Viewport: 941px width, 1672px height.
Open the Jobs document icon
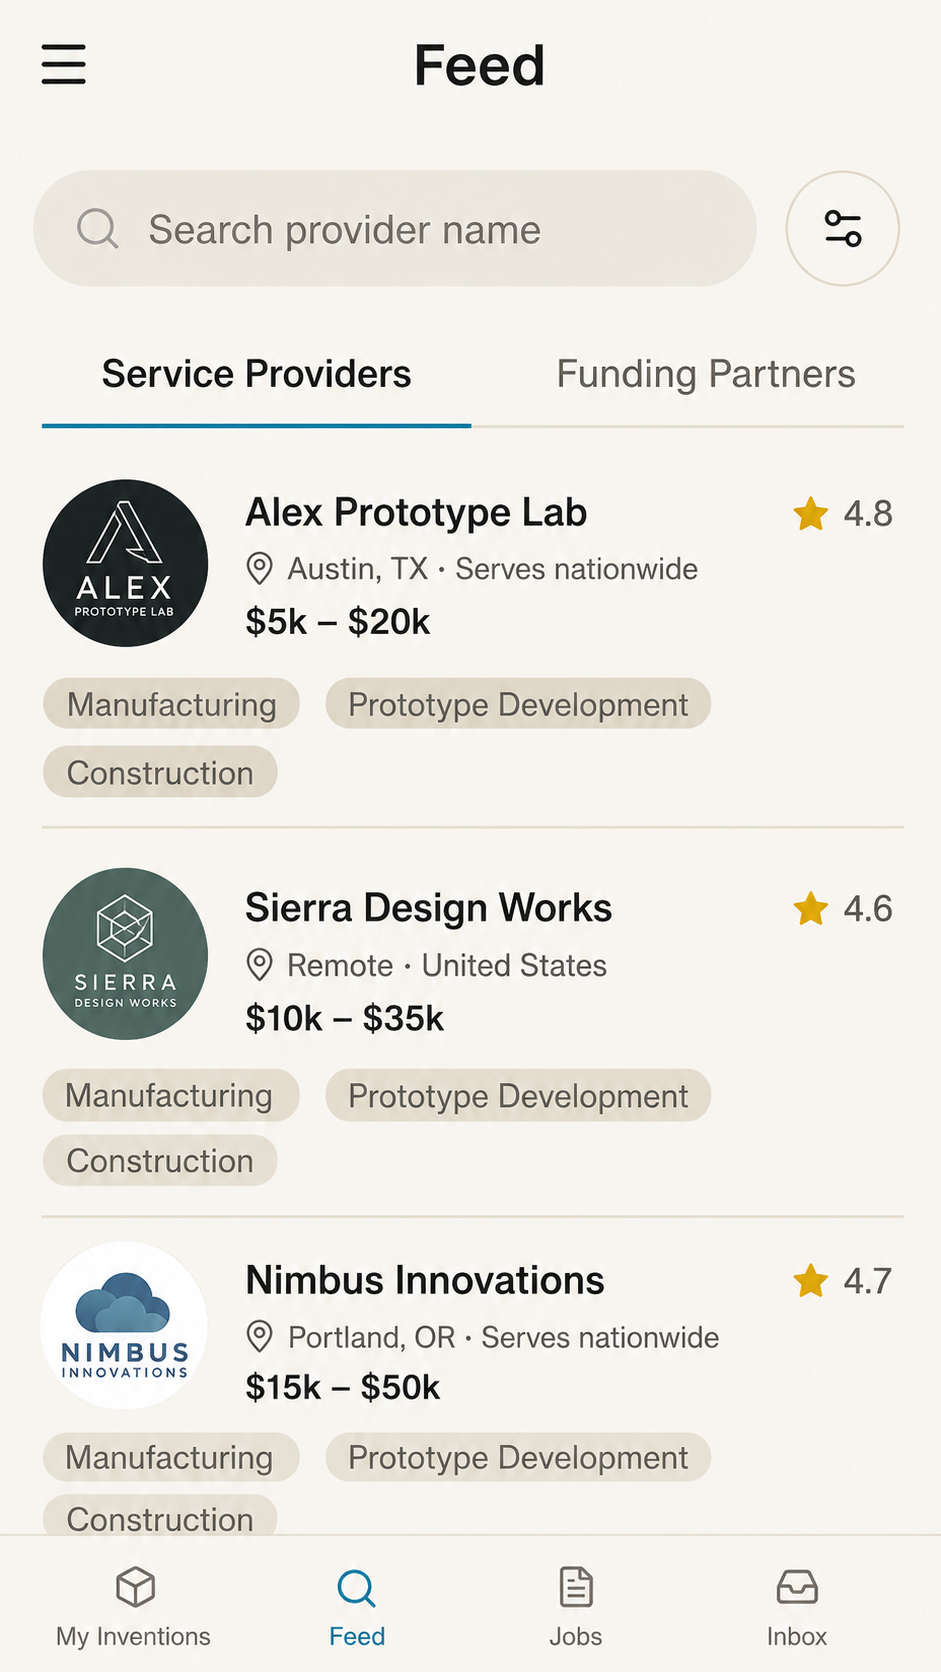coord(576,1587)
